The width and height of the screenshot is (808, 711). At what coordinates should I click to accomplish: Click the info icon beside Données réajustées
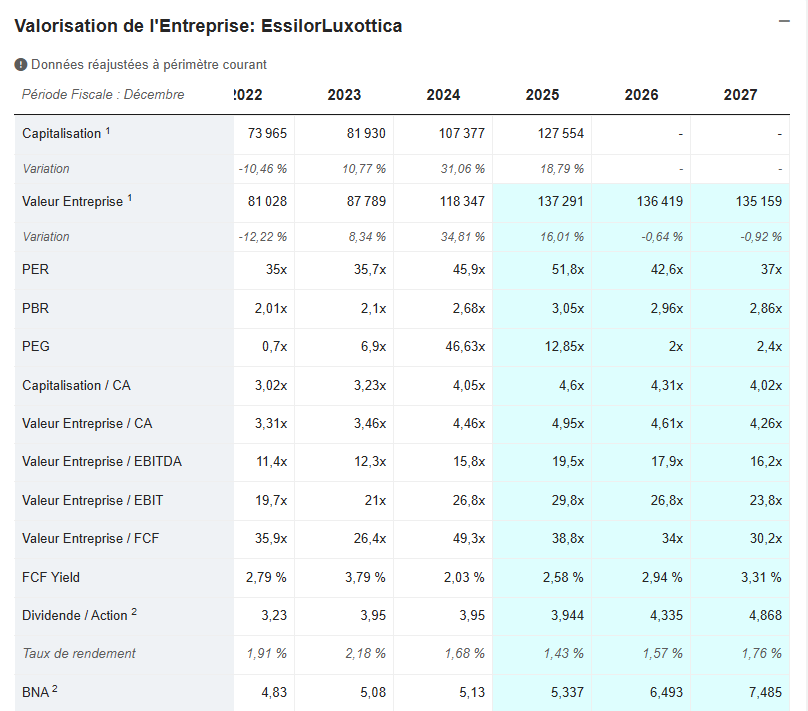[21, 65]
